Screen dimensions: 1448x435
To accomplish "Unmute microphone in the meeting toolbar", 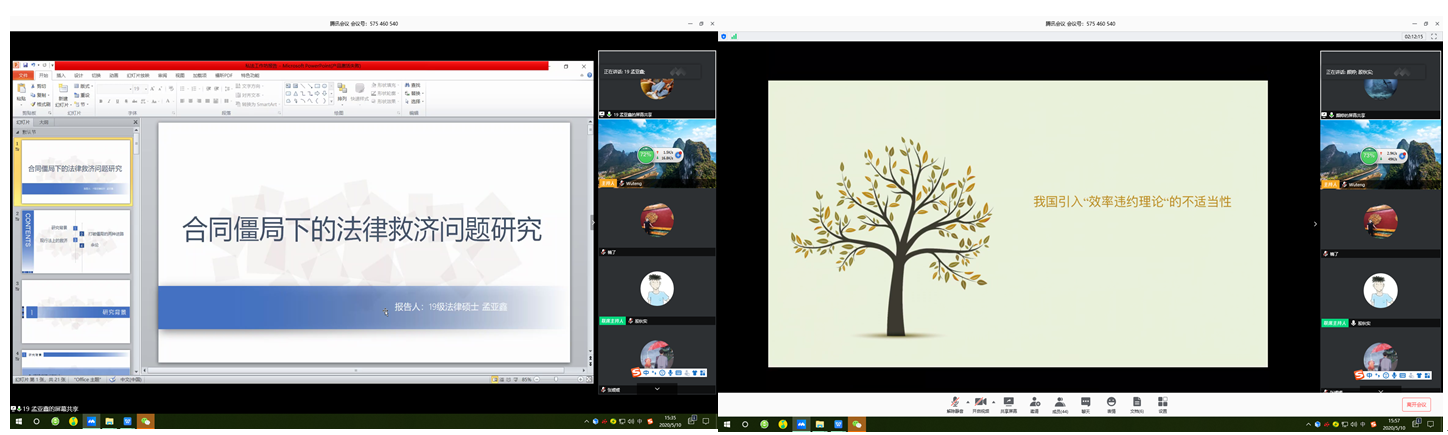I will [x=955, y=402].
